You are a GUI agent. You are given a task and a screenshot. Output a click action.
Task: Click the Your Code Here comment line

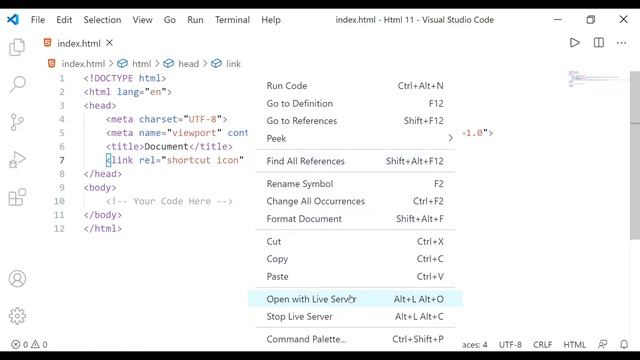click(169, 201)
